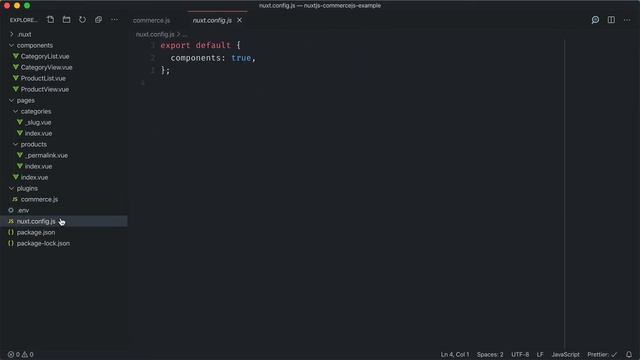Open index.vue inside products folder

64,167
